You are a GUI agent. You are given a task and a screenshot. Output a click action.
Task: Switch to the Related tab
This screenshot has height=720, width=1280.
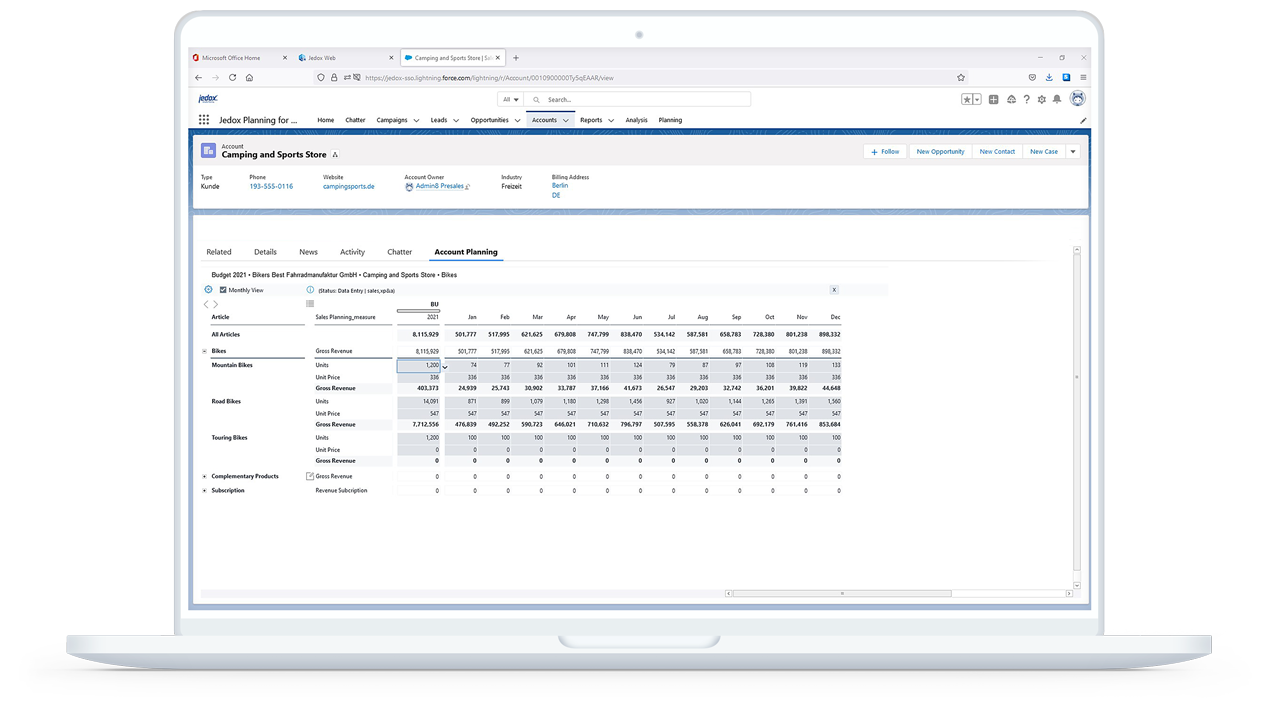(218, 252)
